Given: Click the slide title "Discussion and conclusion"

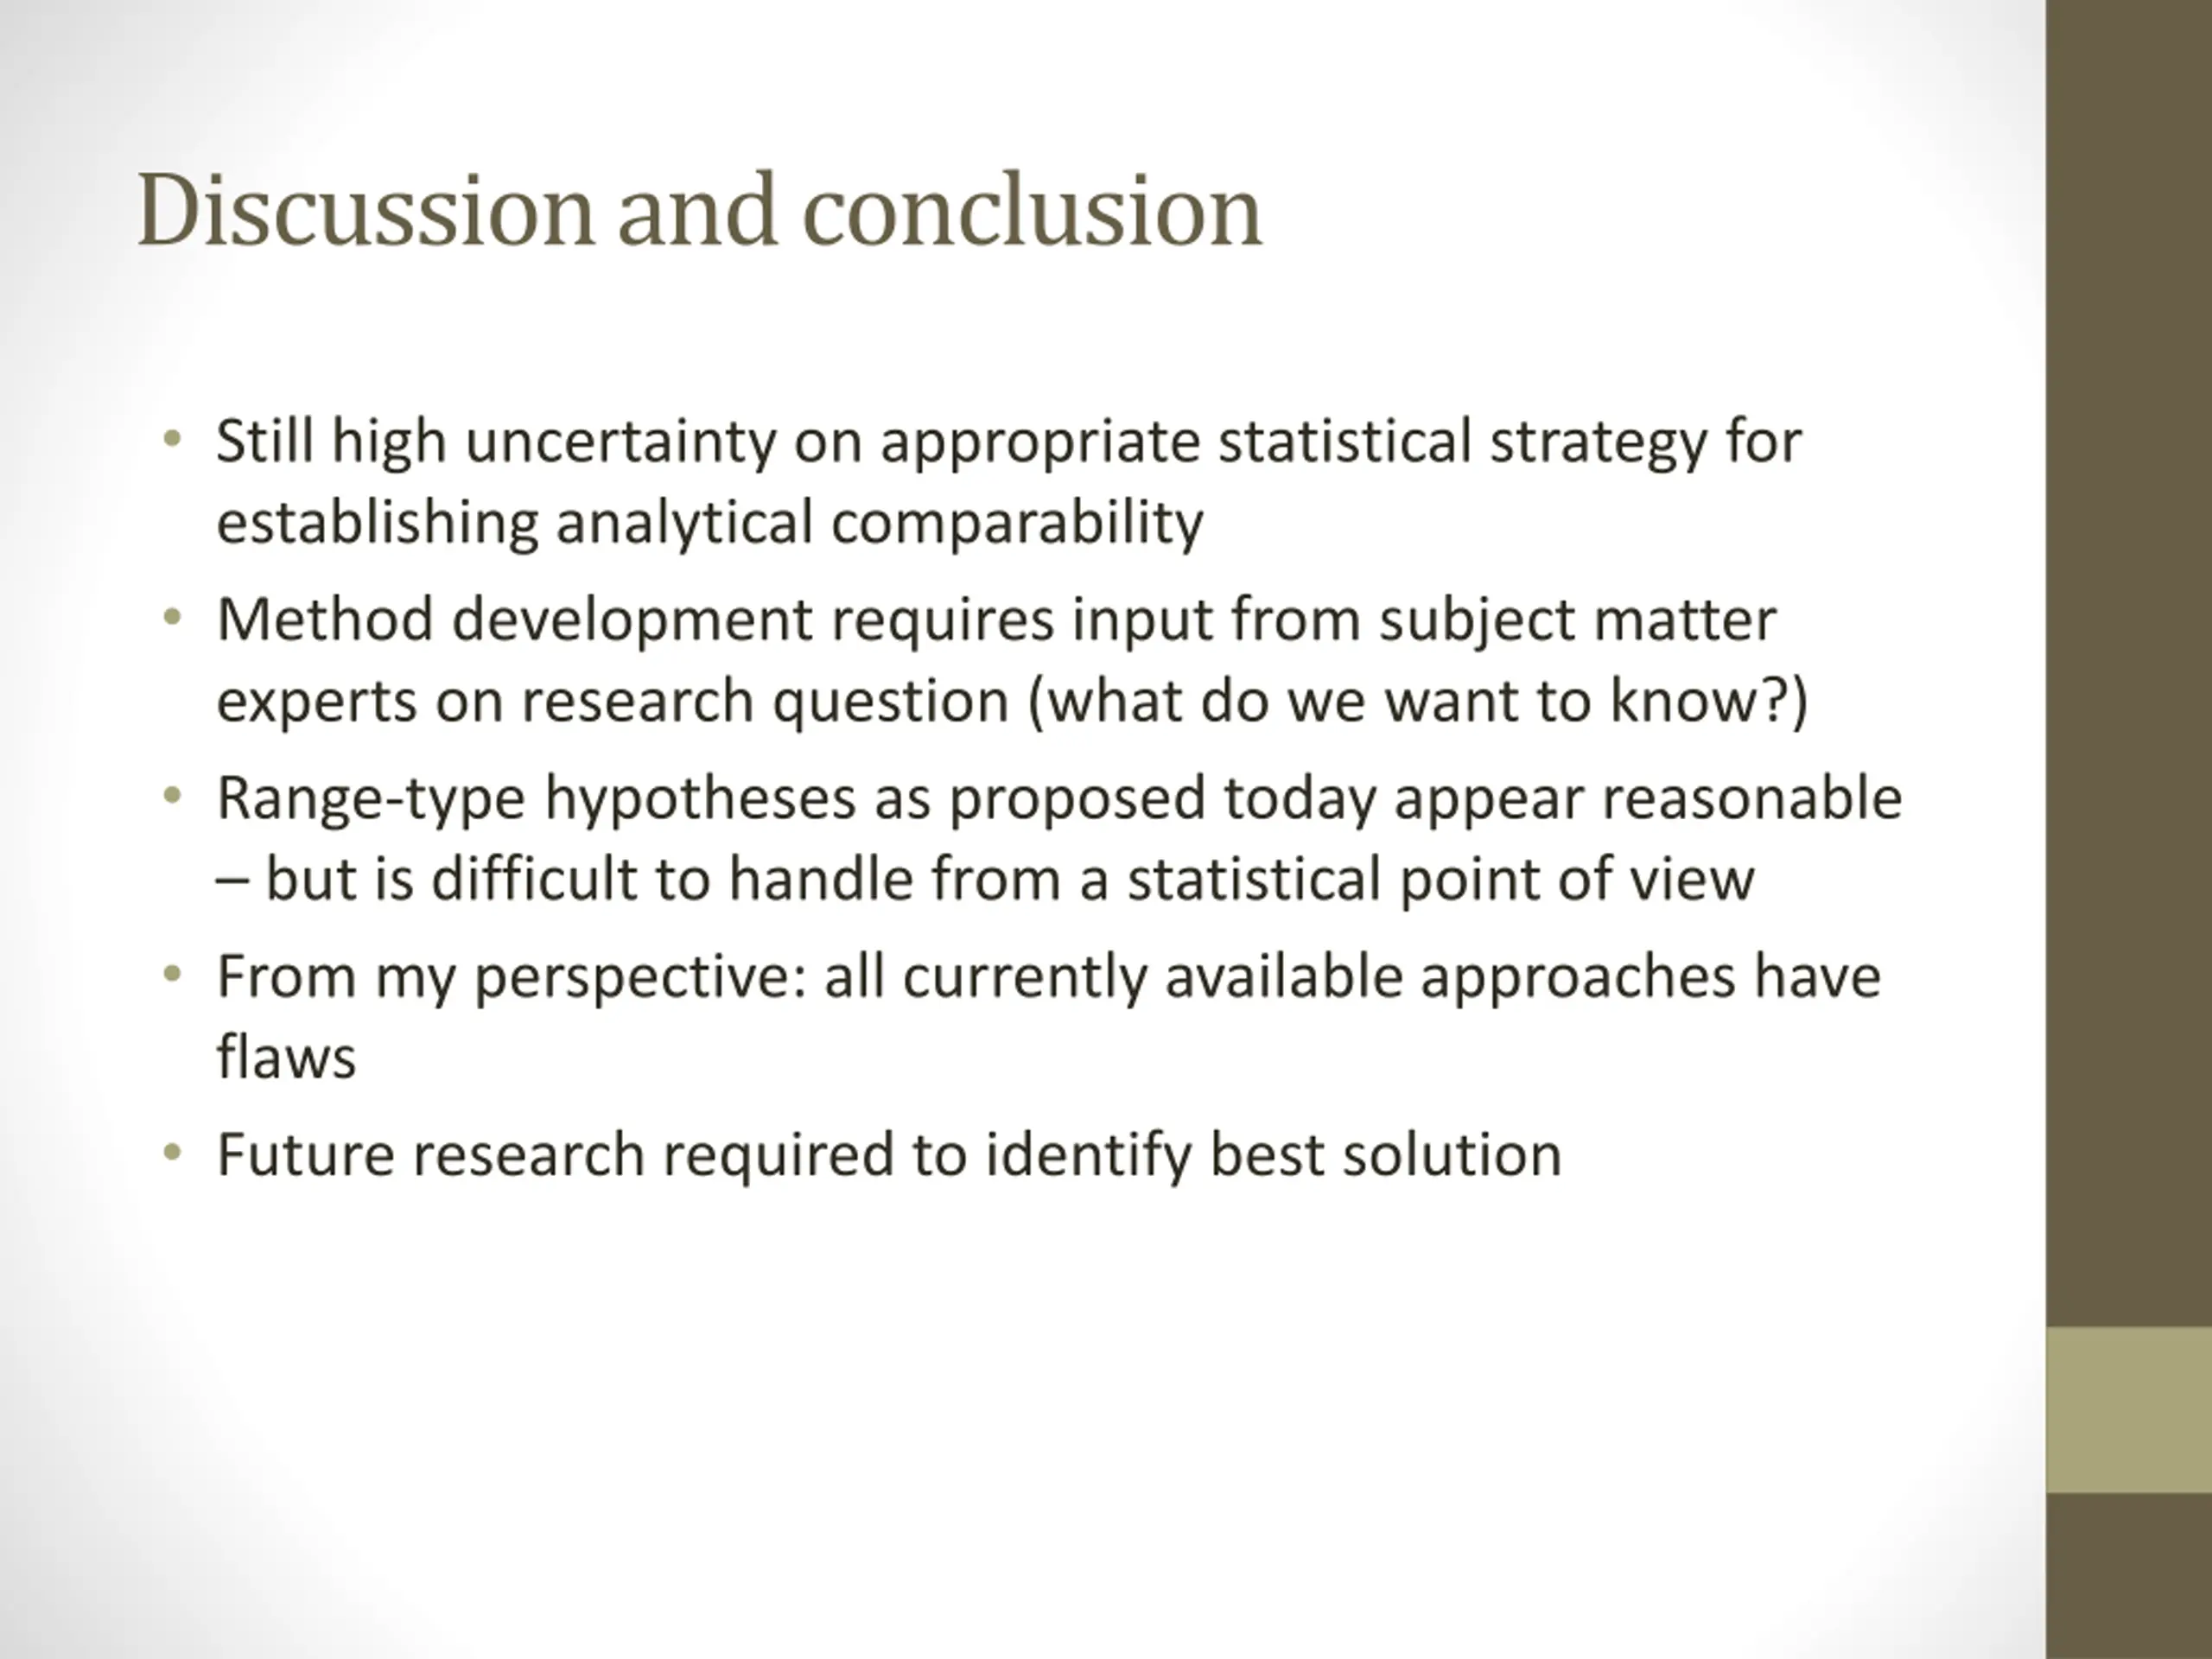Looking at the screenshot, I should click(699, 210).
